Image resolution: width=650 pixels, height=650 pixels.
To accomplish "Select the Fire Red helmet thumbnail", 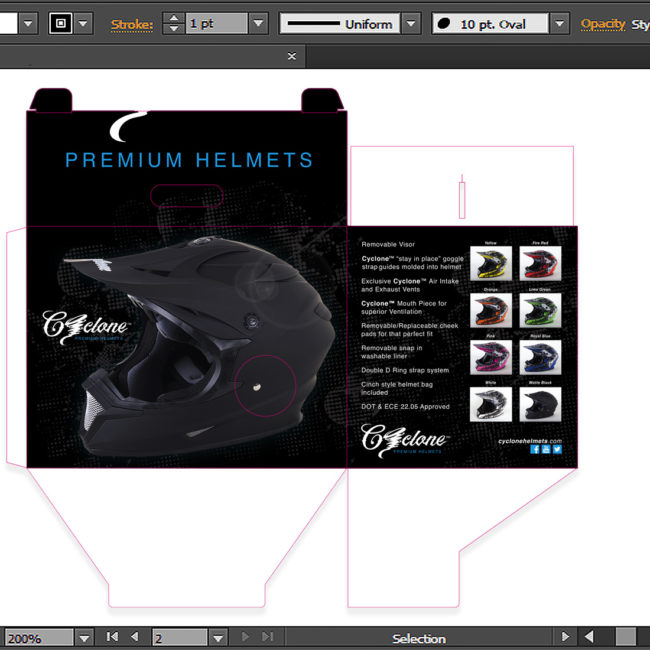I will tap(541, 264).
